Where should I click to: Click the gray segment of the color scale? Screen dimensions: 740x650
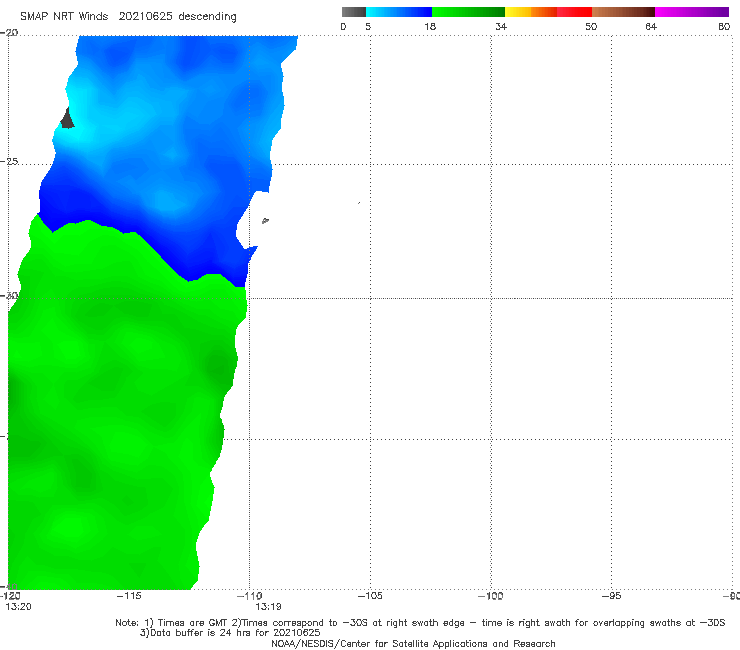[354, 12]
